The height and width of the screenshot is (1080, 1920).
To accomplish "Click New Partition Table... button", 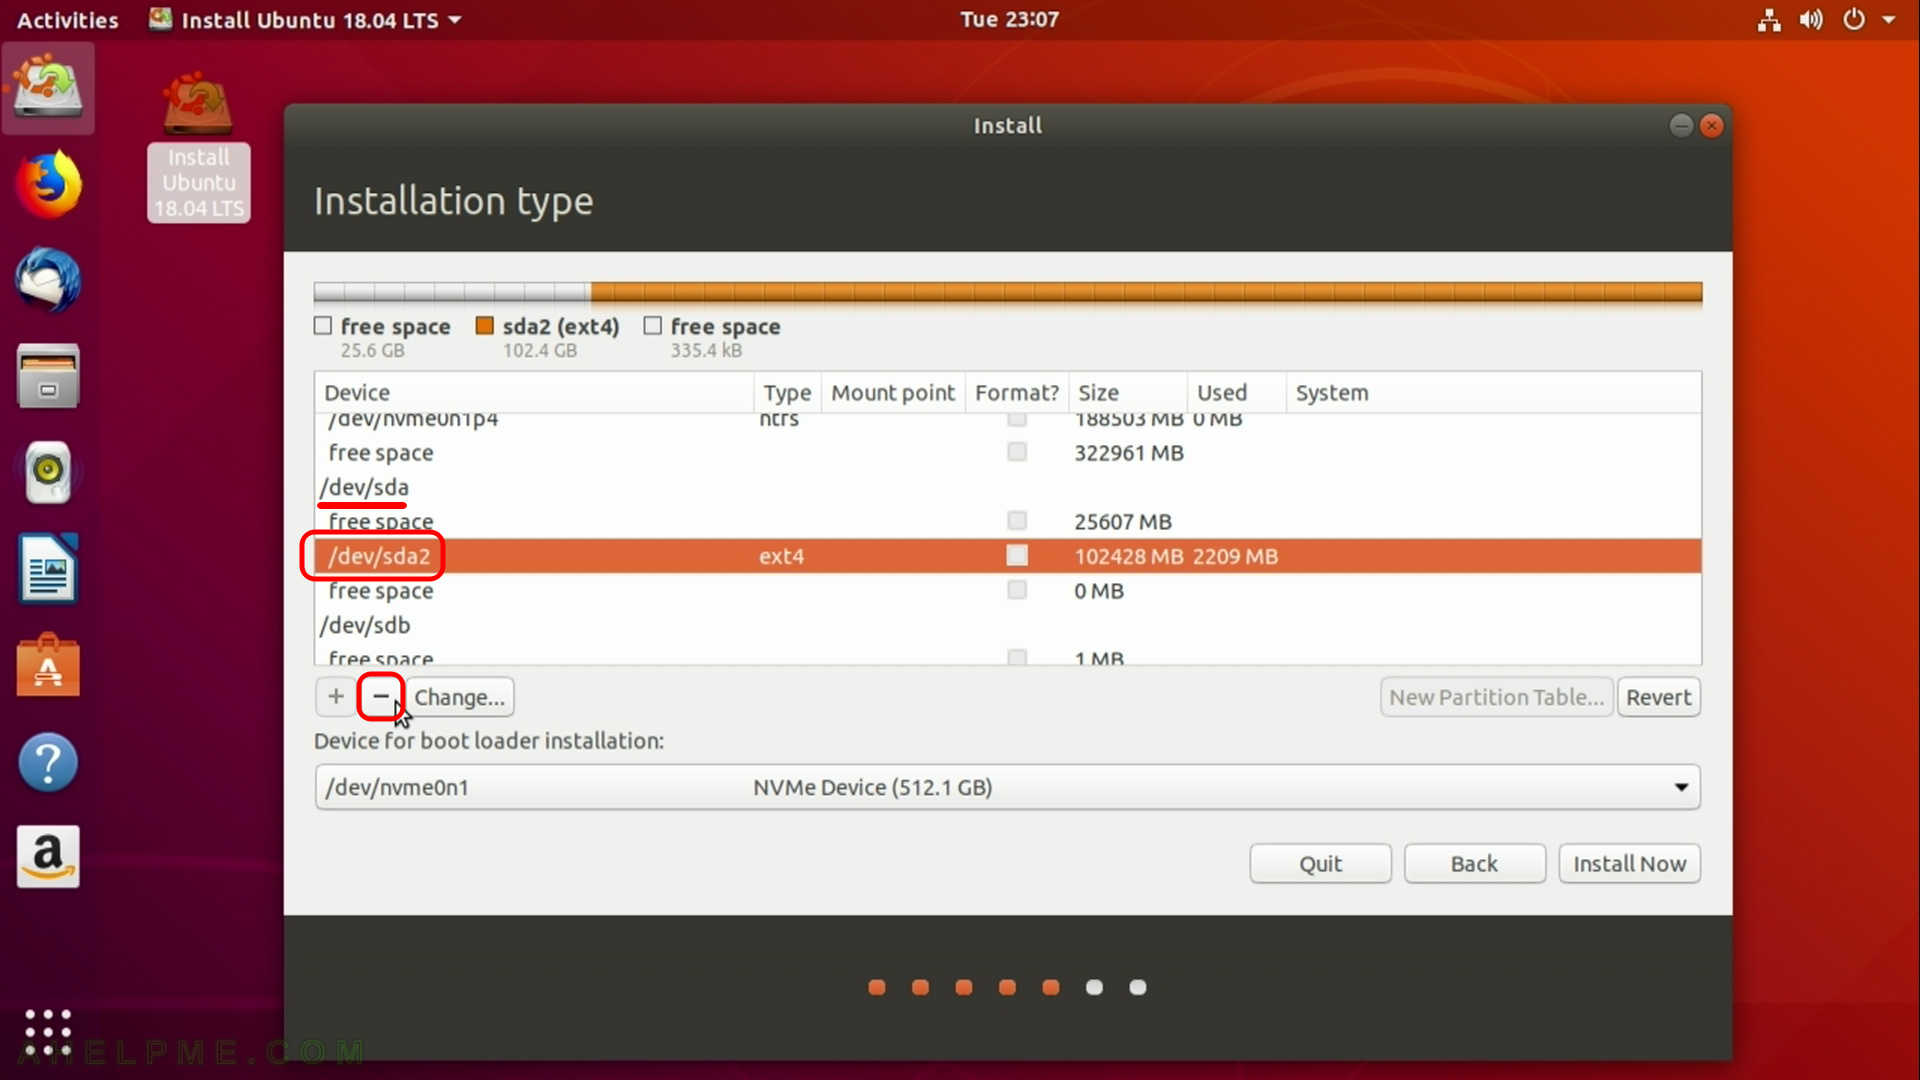I will 1496,697.
